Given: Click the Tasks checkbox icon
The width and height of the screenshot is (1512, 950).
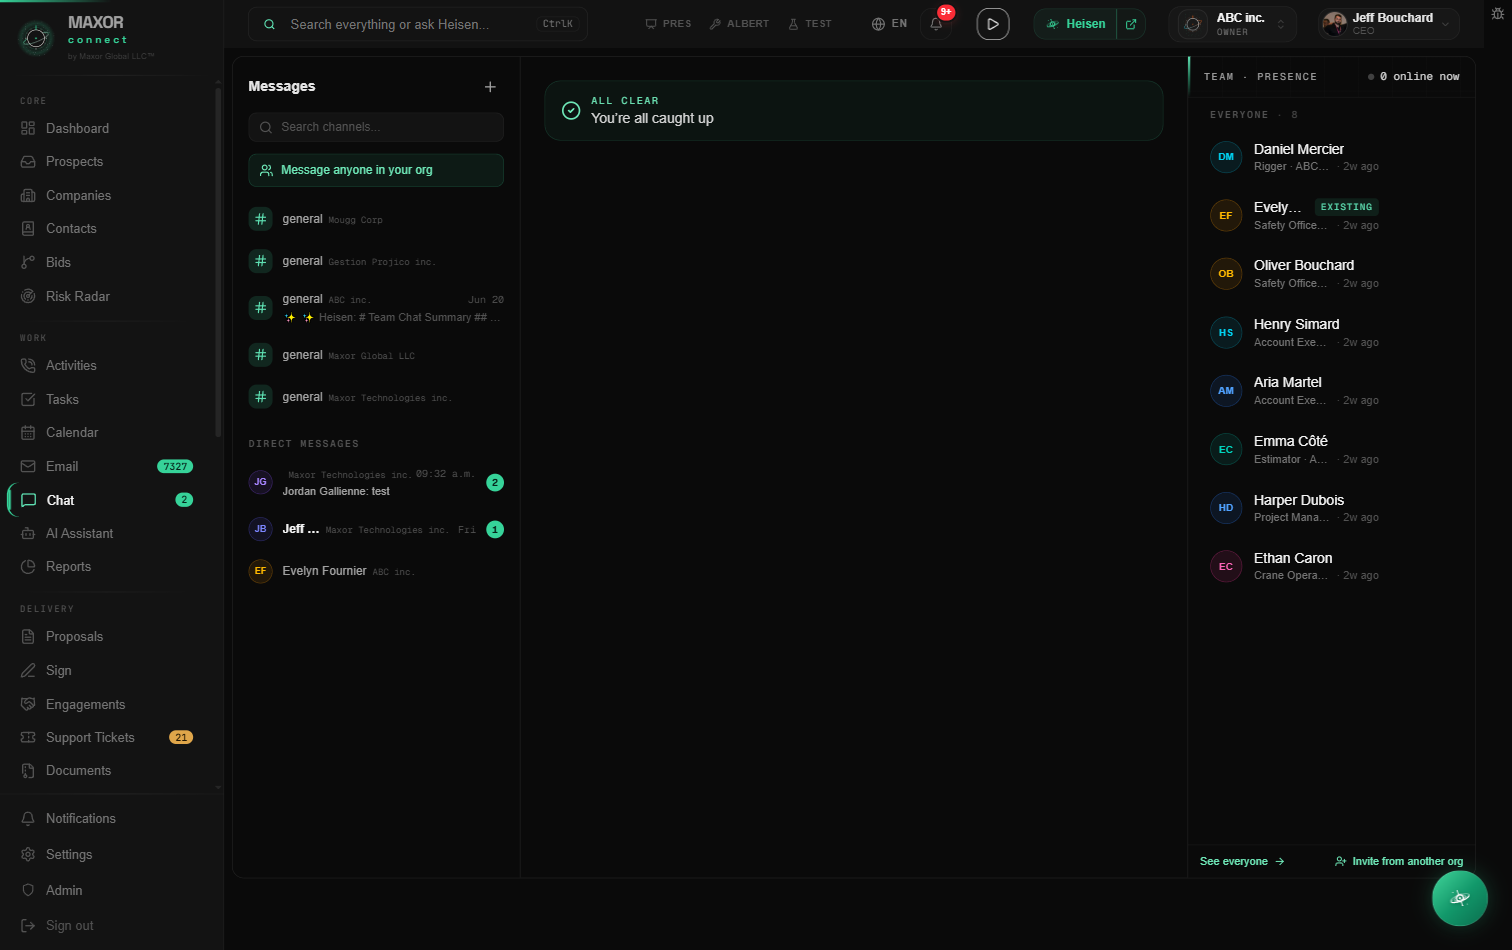Looking at the screenshot, I should click(x=28, y=399).
